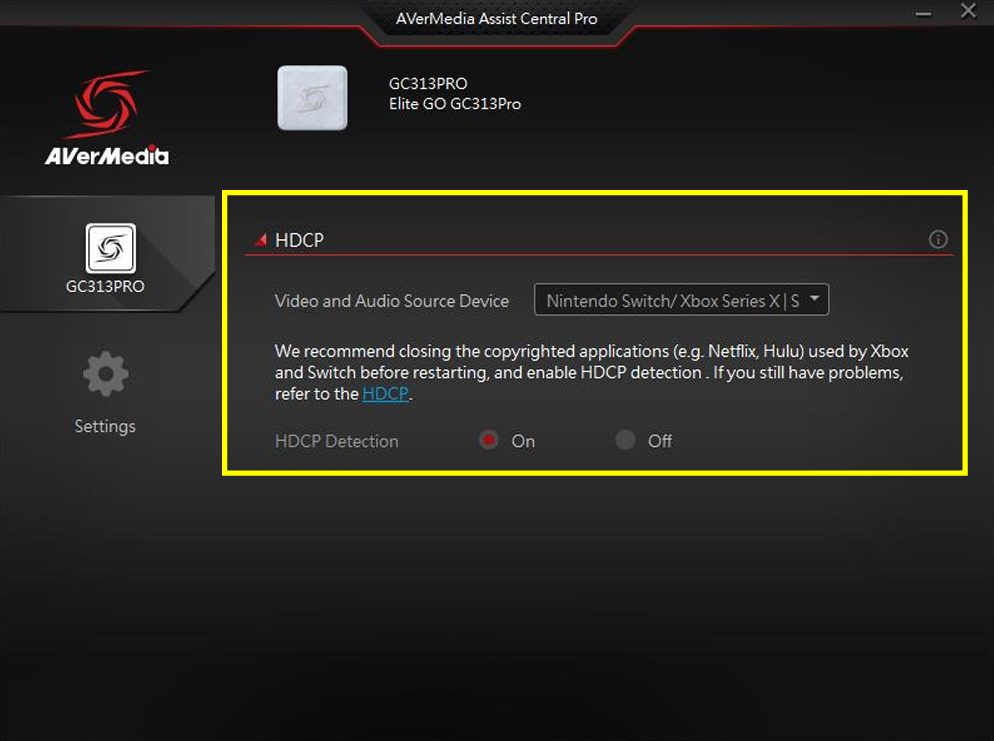The image size is (994, 741).
Task: Click the HDCP section heading
Action: click(299, 240)
